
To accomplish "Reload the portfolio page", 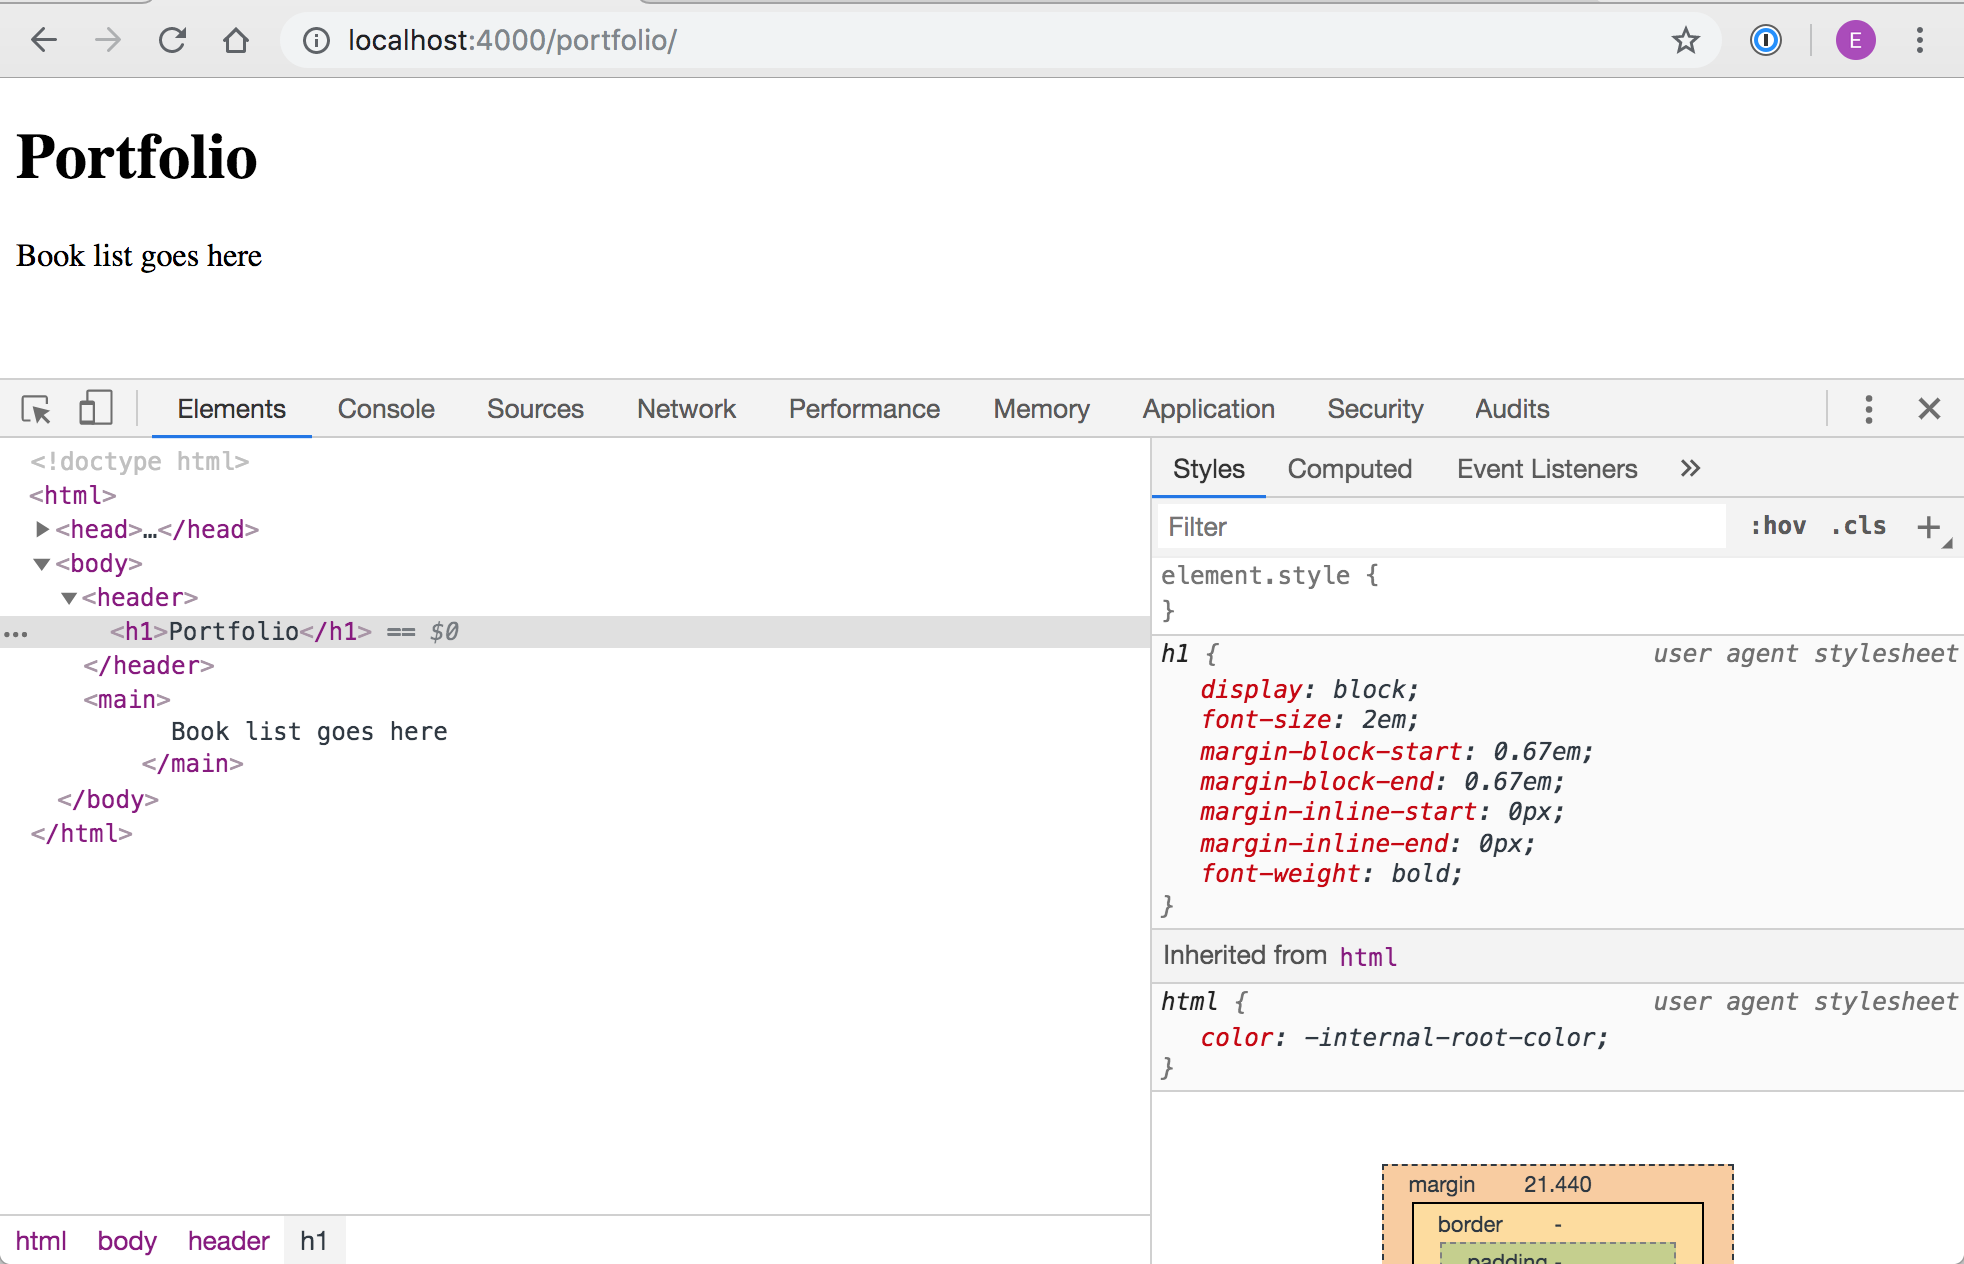I will tap(172, 40).
